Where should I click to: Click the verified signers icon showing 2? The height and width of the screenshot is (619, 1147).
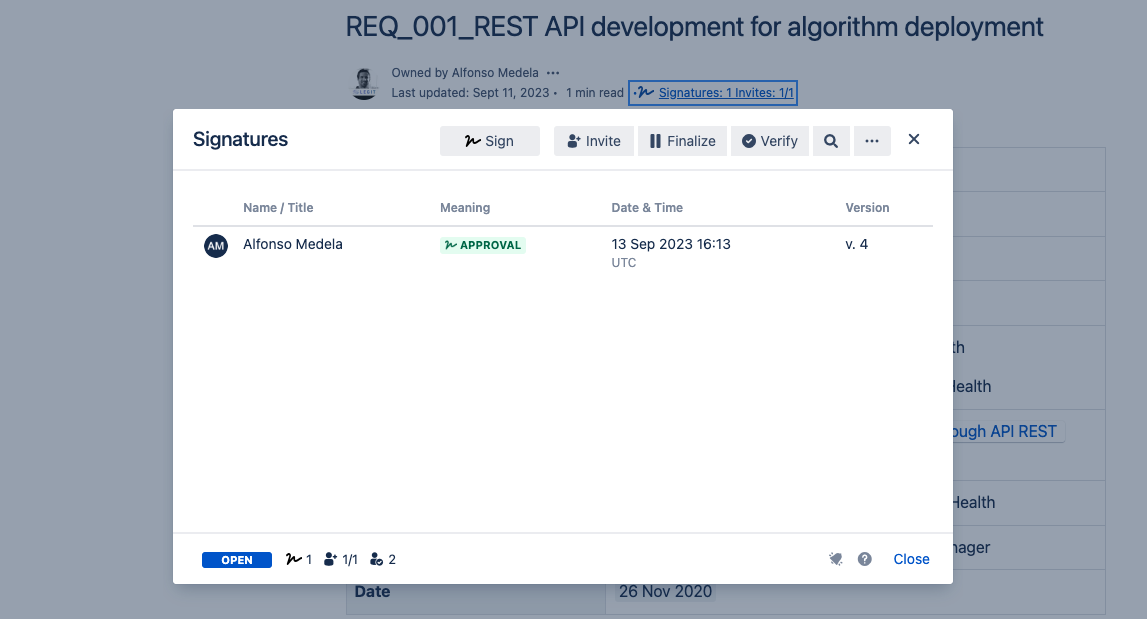(x=377, y=560)
